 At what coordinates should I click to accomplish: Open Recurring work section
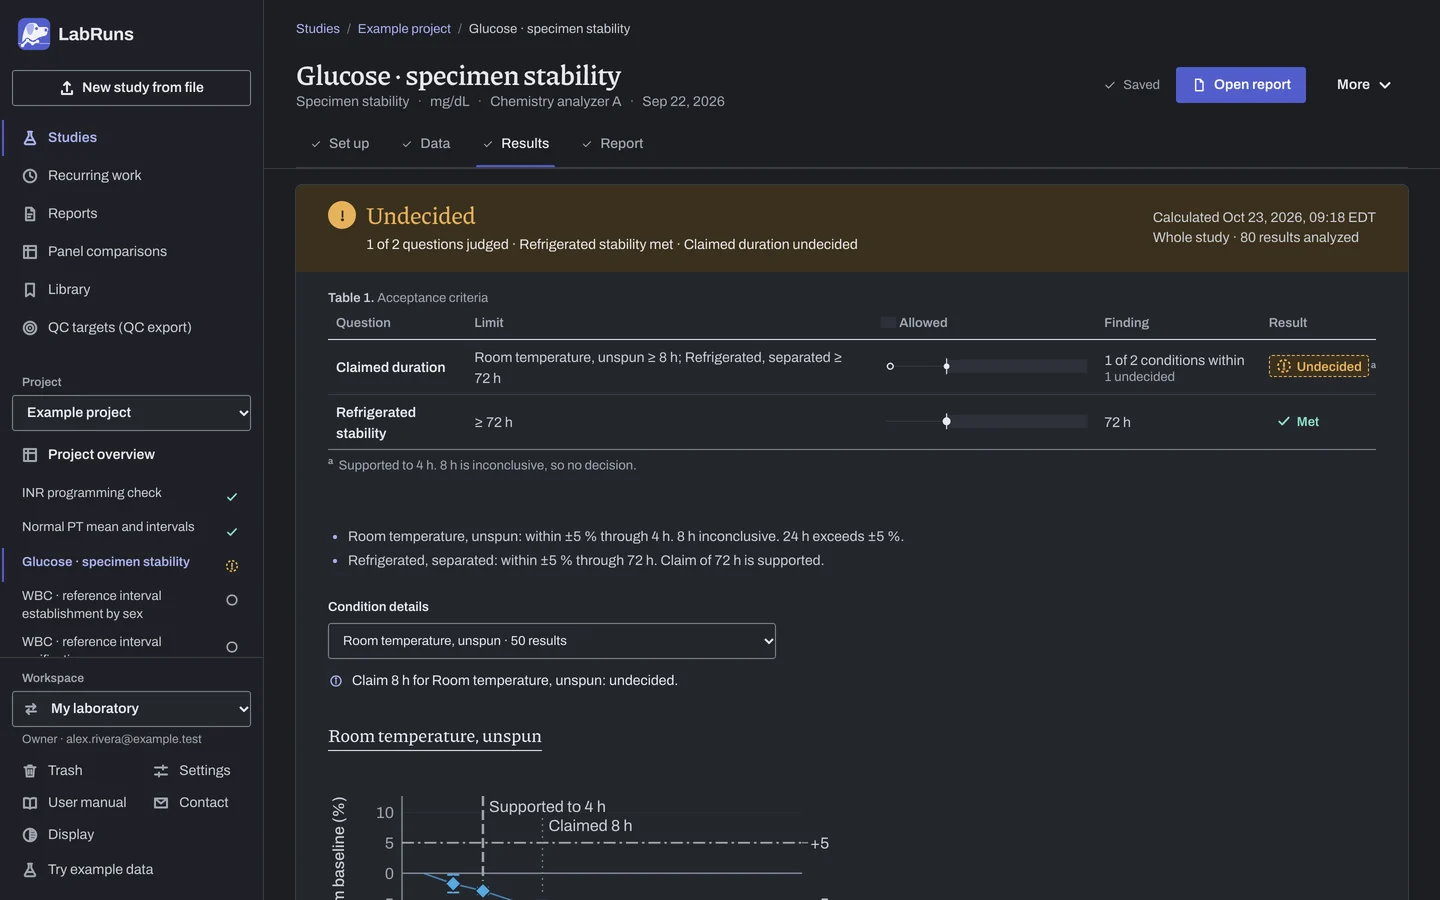(94, 176)
